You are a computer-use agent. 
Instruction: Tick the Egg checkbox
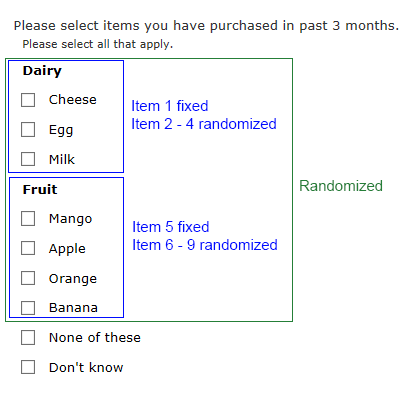point(28,130)
